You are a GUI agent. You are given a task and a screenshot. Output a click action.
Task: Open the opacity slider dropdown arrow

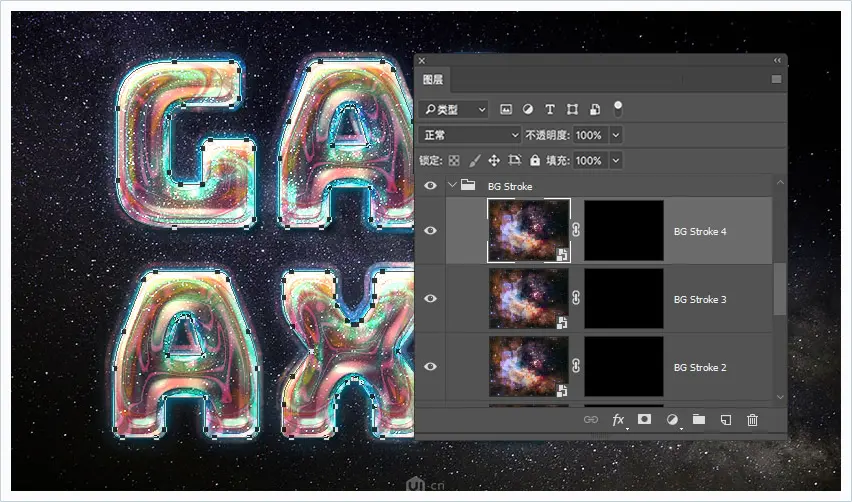click(616, 135)
